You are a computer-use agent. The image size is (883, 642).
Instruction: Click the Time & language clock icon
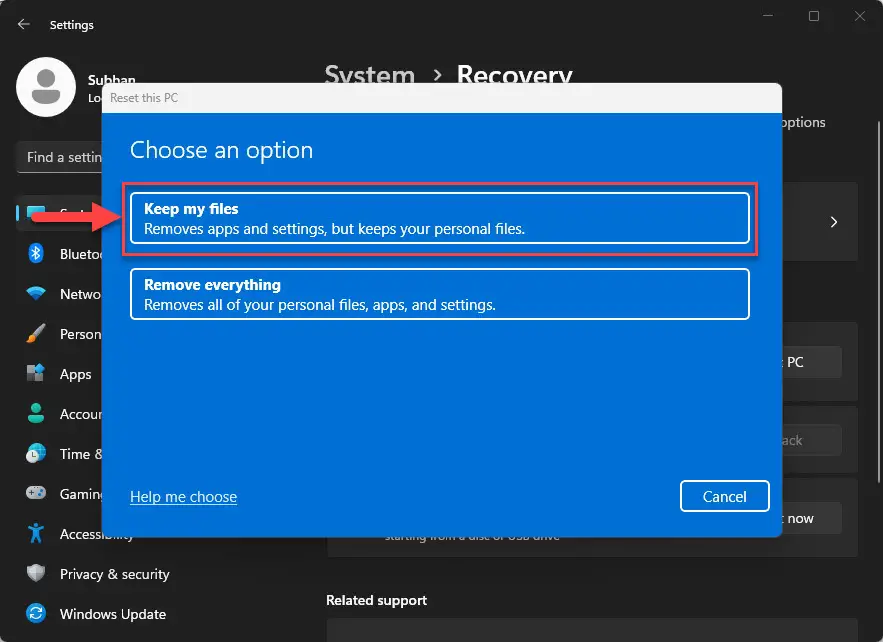pos(36,454)
